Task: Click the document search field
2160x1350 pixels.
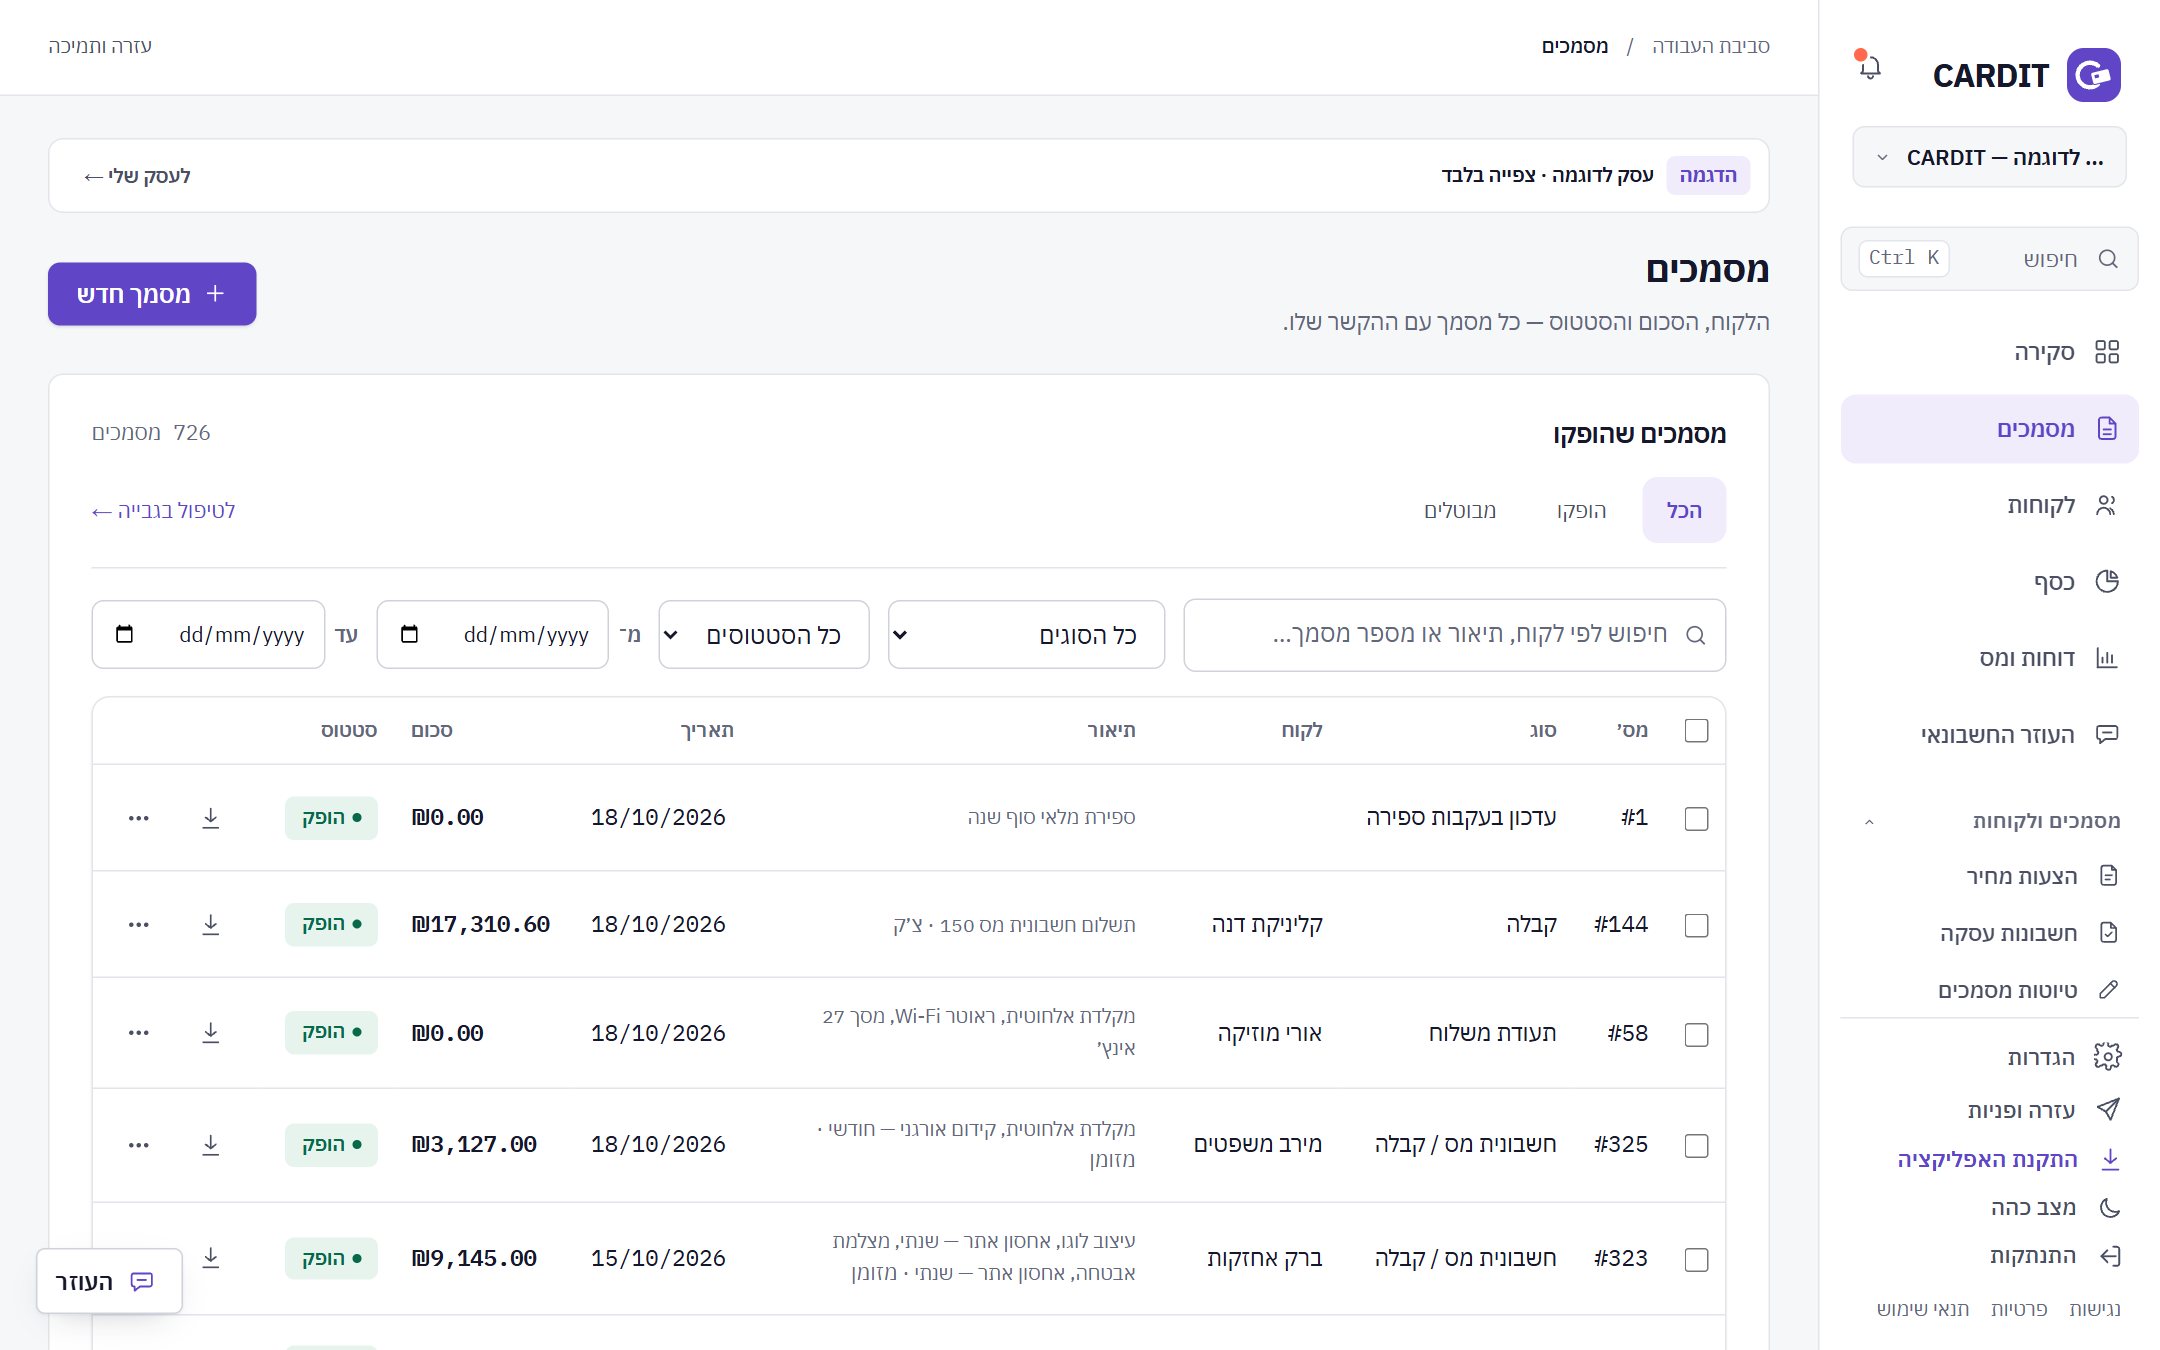Action: click(1454, 635)
